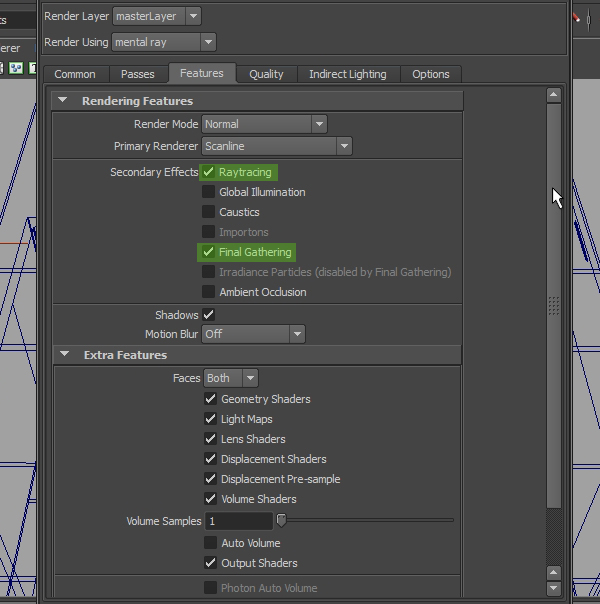600x604 pixels.
Task: Click the Volume Samples value field
Action: coord(239,521)
